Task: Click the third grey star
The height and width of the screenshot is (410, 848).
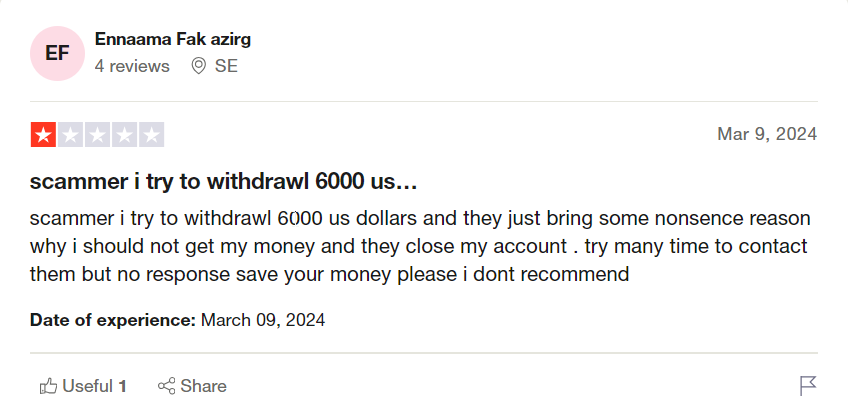Action: [x=97, y=135]
